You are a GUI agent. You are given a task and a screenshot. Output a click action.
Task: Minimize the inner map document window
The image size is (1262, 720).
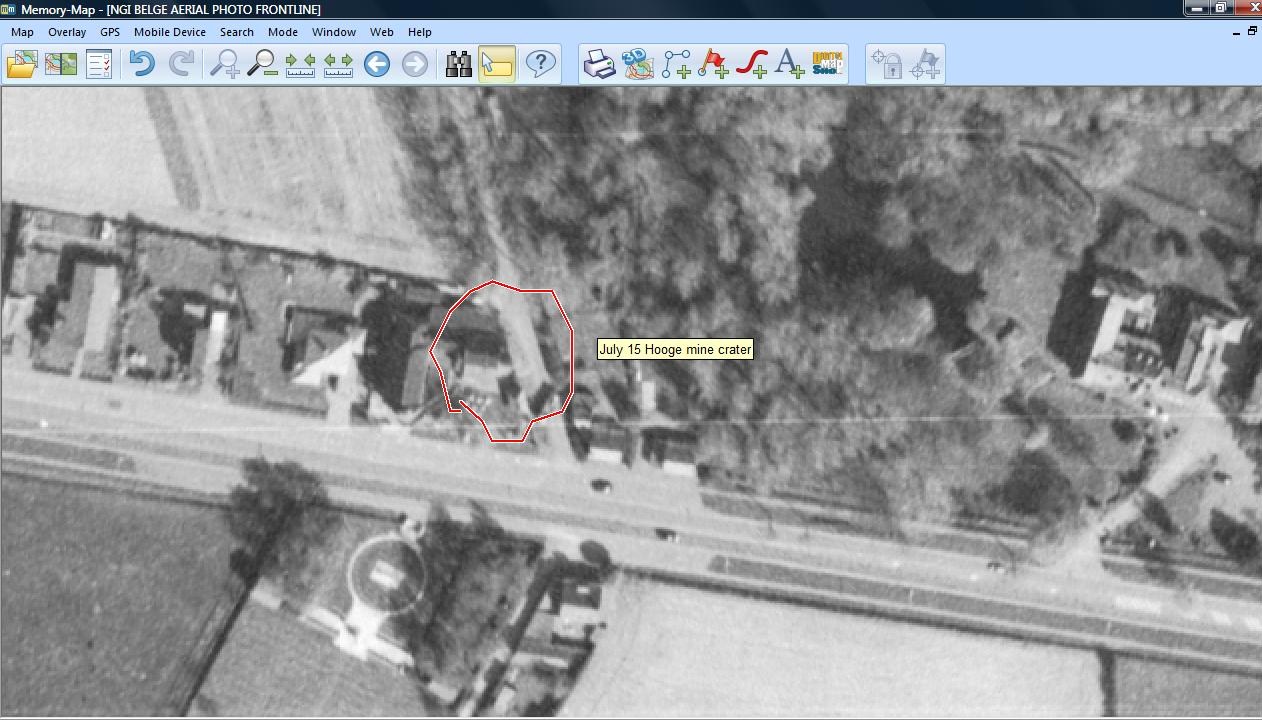[1237, 32]
